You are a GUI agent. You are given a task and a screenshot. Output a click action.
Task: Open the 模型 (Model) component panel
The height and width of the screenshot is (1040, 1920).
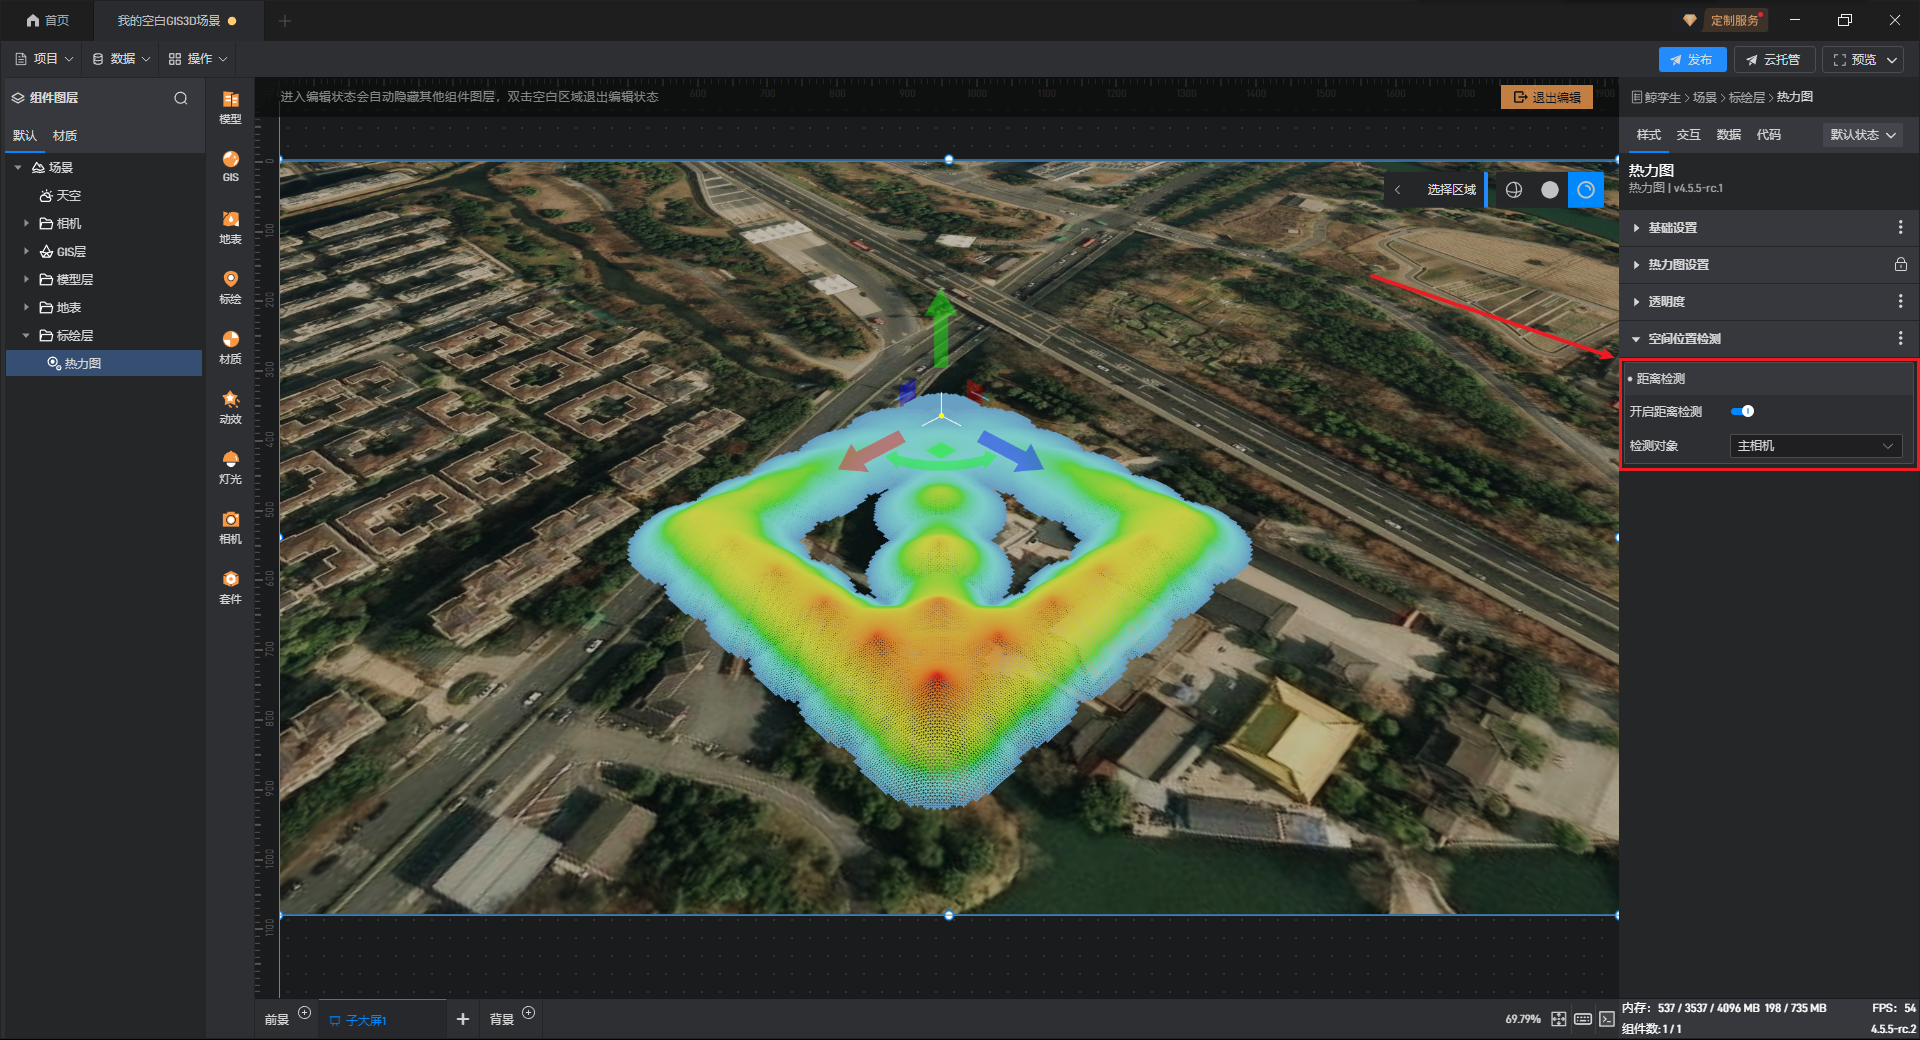pyautogui.click(x=230, y=106)
